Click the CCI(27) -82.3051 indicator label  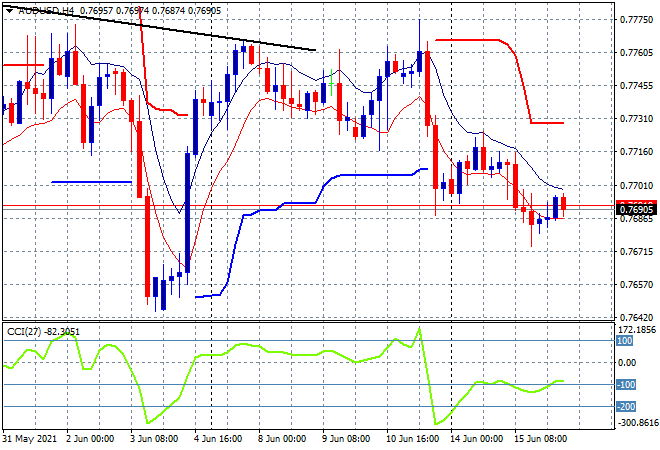(43, 332)
